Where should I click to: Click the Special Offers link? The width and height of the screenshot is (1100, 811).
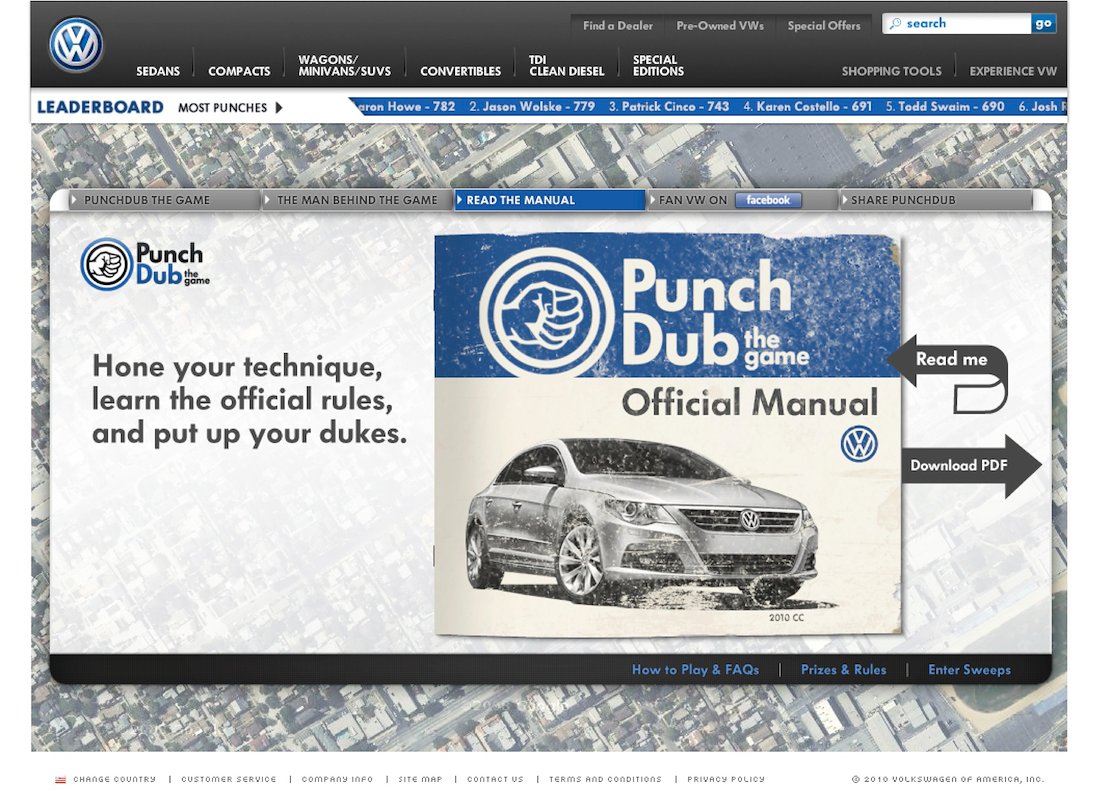pyautogui.click(x=824, y=25)
